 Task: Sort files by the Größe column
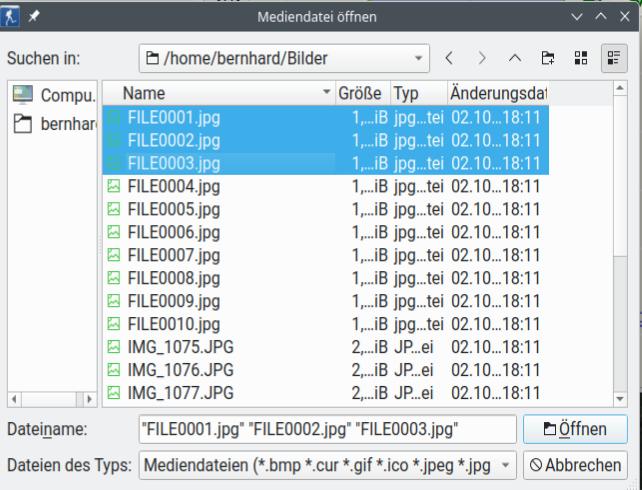(362, 93)
